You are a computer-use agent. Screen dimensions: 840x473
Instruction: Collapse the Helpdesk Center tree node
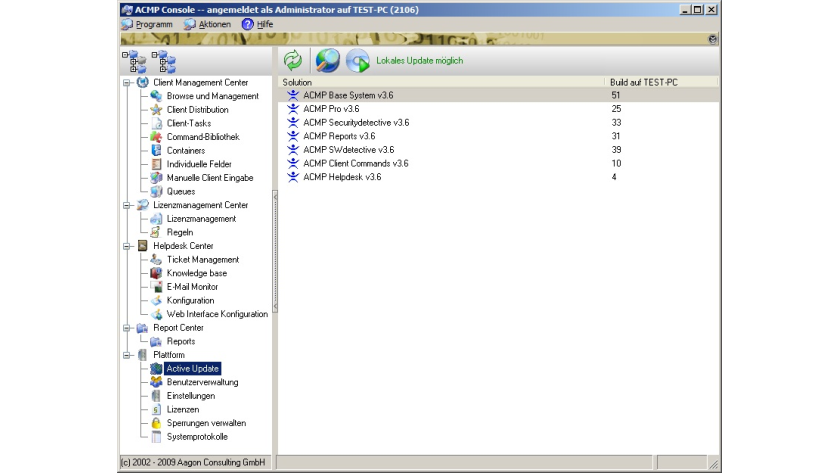127,246
